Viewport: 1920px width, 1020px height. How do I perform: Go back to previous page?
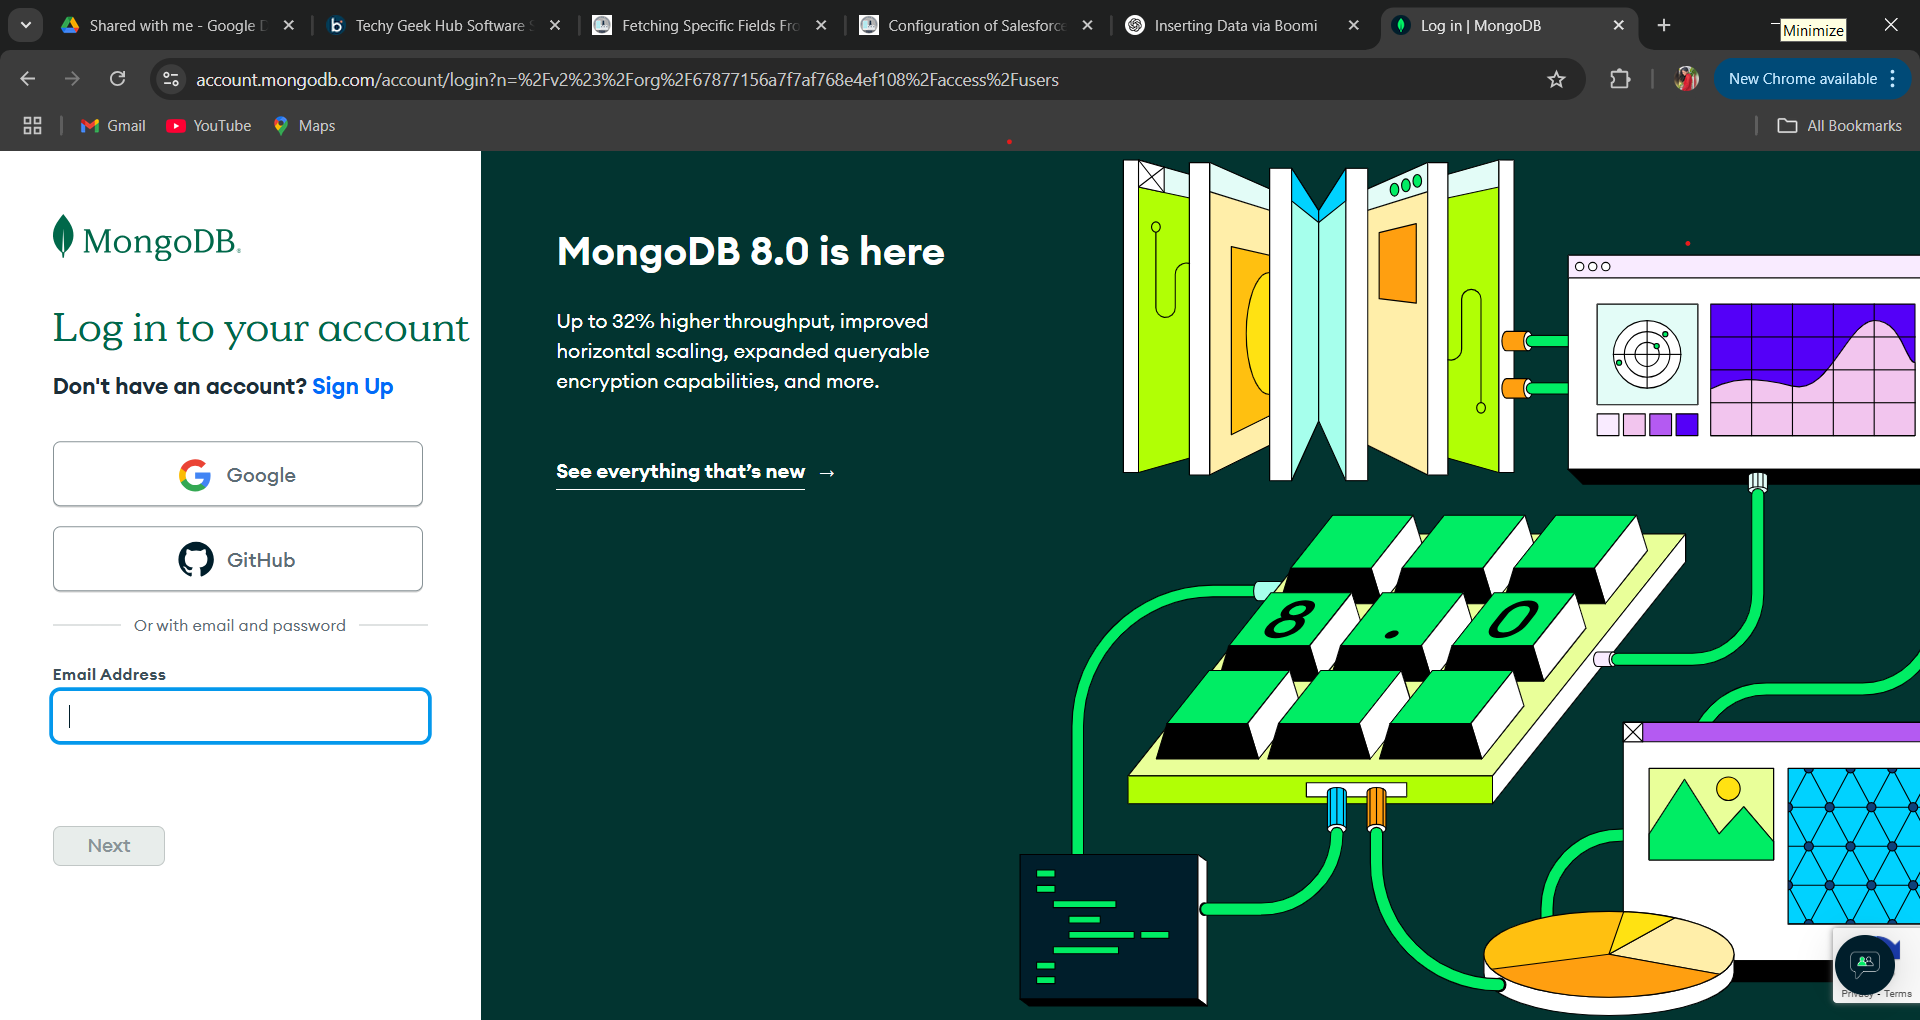[x=28, y=79]
